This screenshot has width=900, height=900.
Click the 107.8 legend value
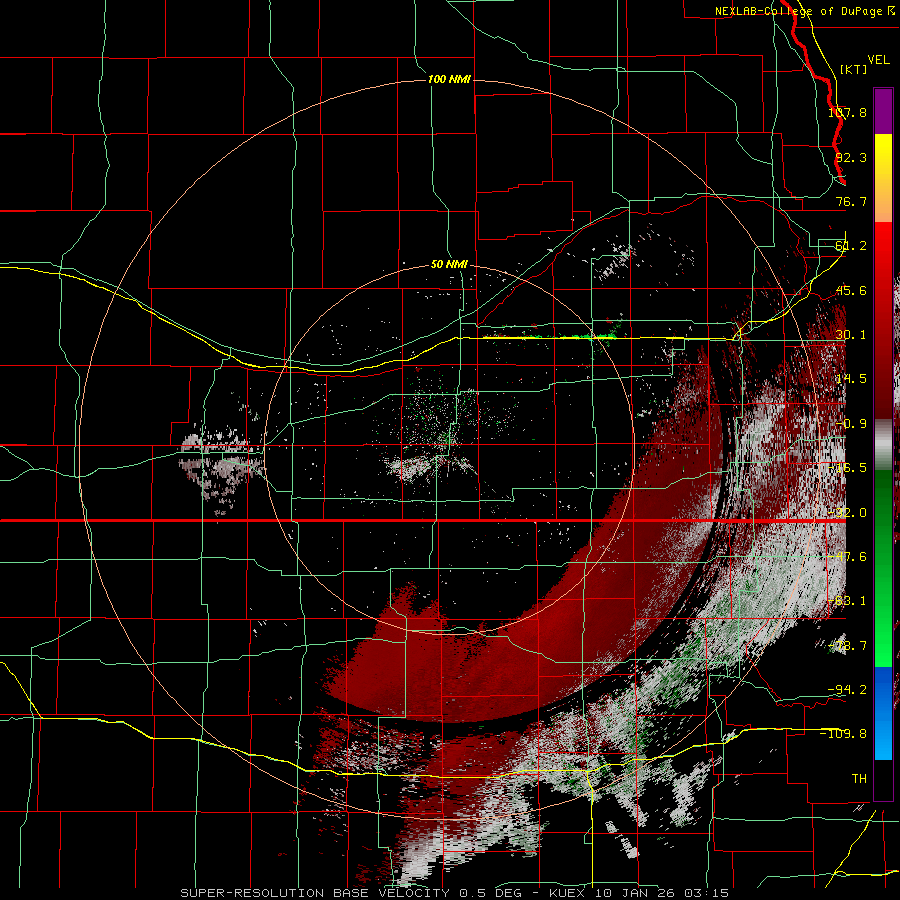point(847,112)
